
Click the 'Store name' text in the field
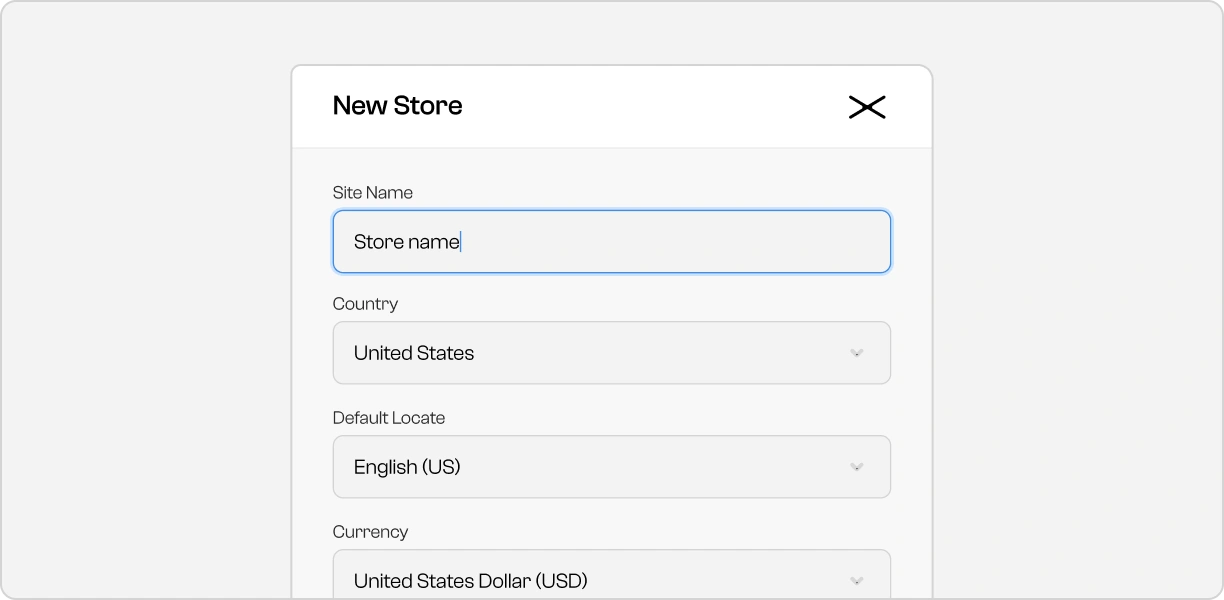point(406,242)
